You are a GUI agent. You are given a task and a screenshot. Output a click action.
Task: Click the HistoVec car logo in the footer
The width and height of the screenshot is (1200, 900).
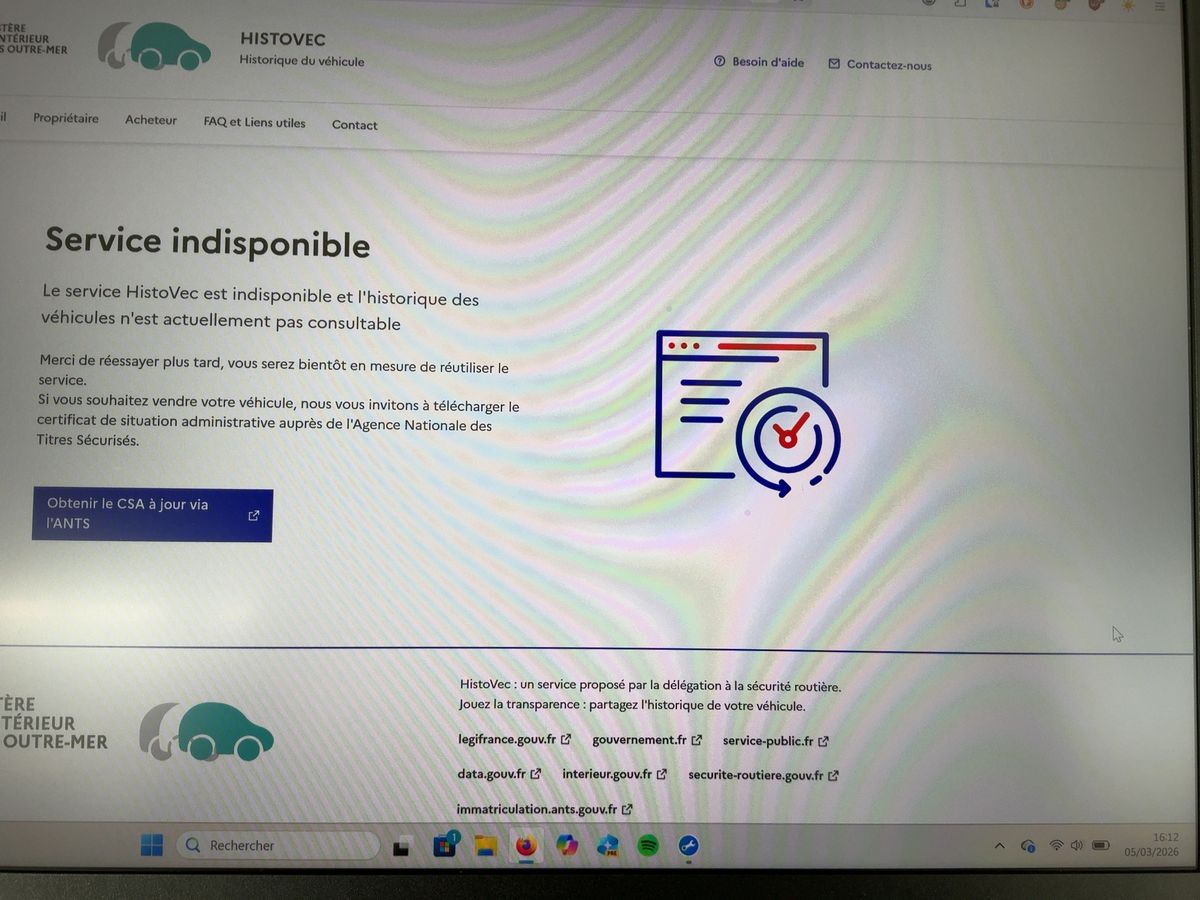[207, 731]
